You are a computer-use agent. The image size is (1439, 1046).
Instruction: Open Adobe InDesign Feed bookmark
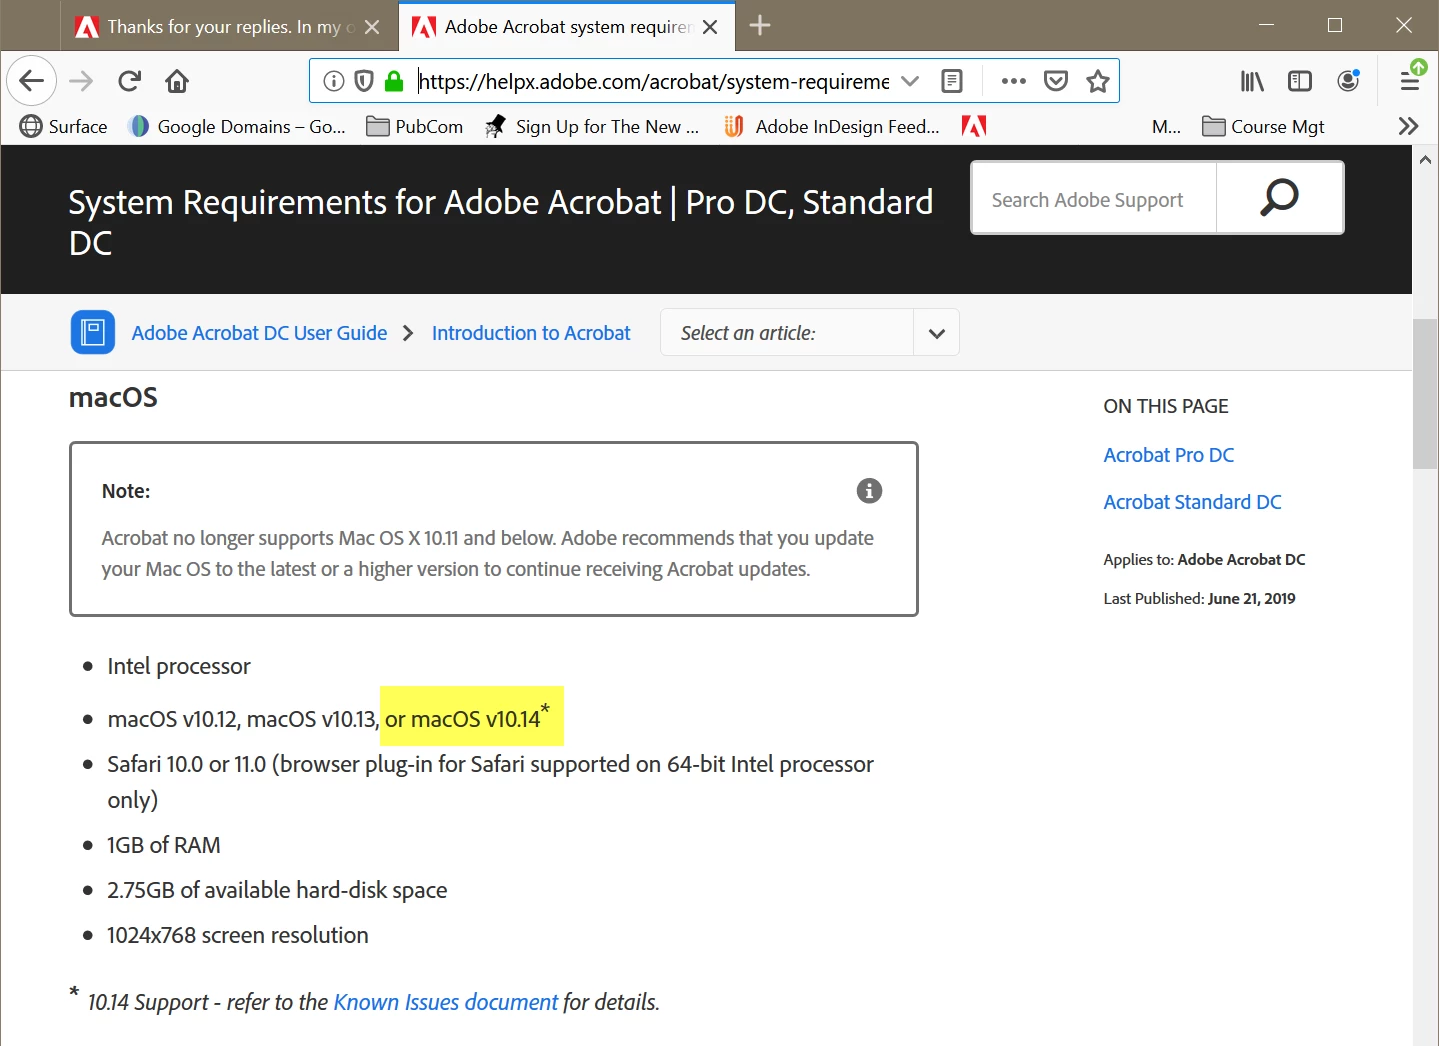click(832, 126)
